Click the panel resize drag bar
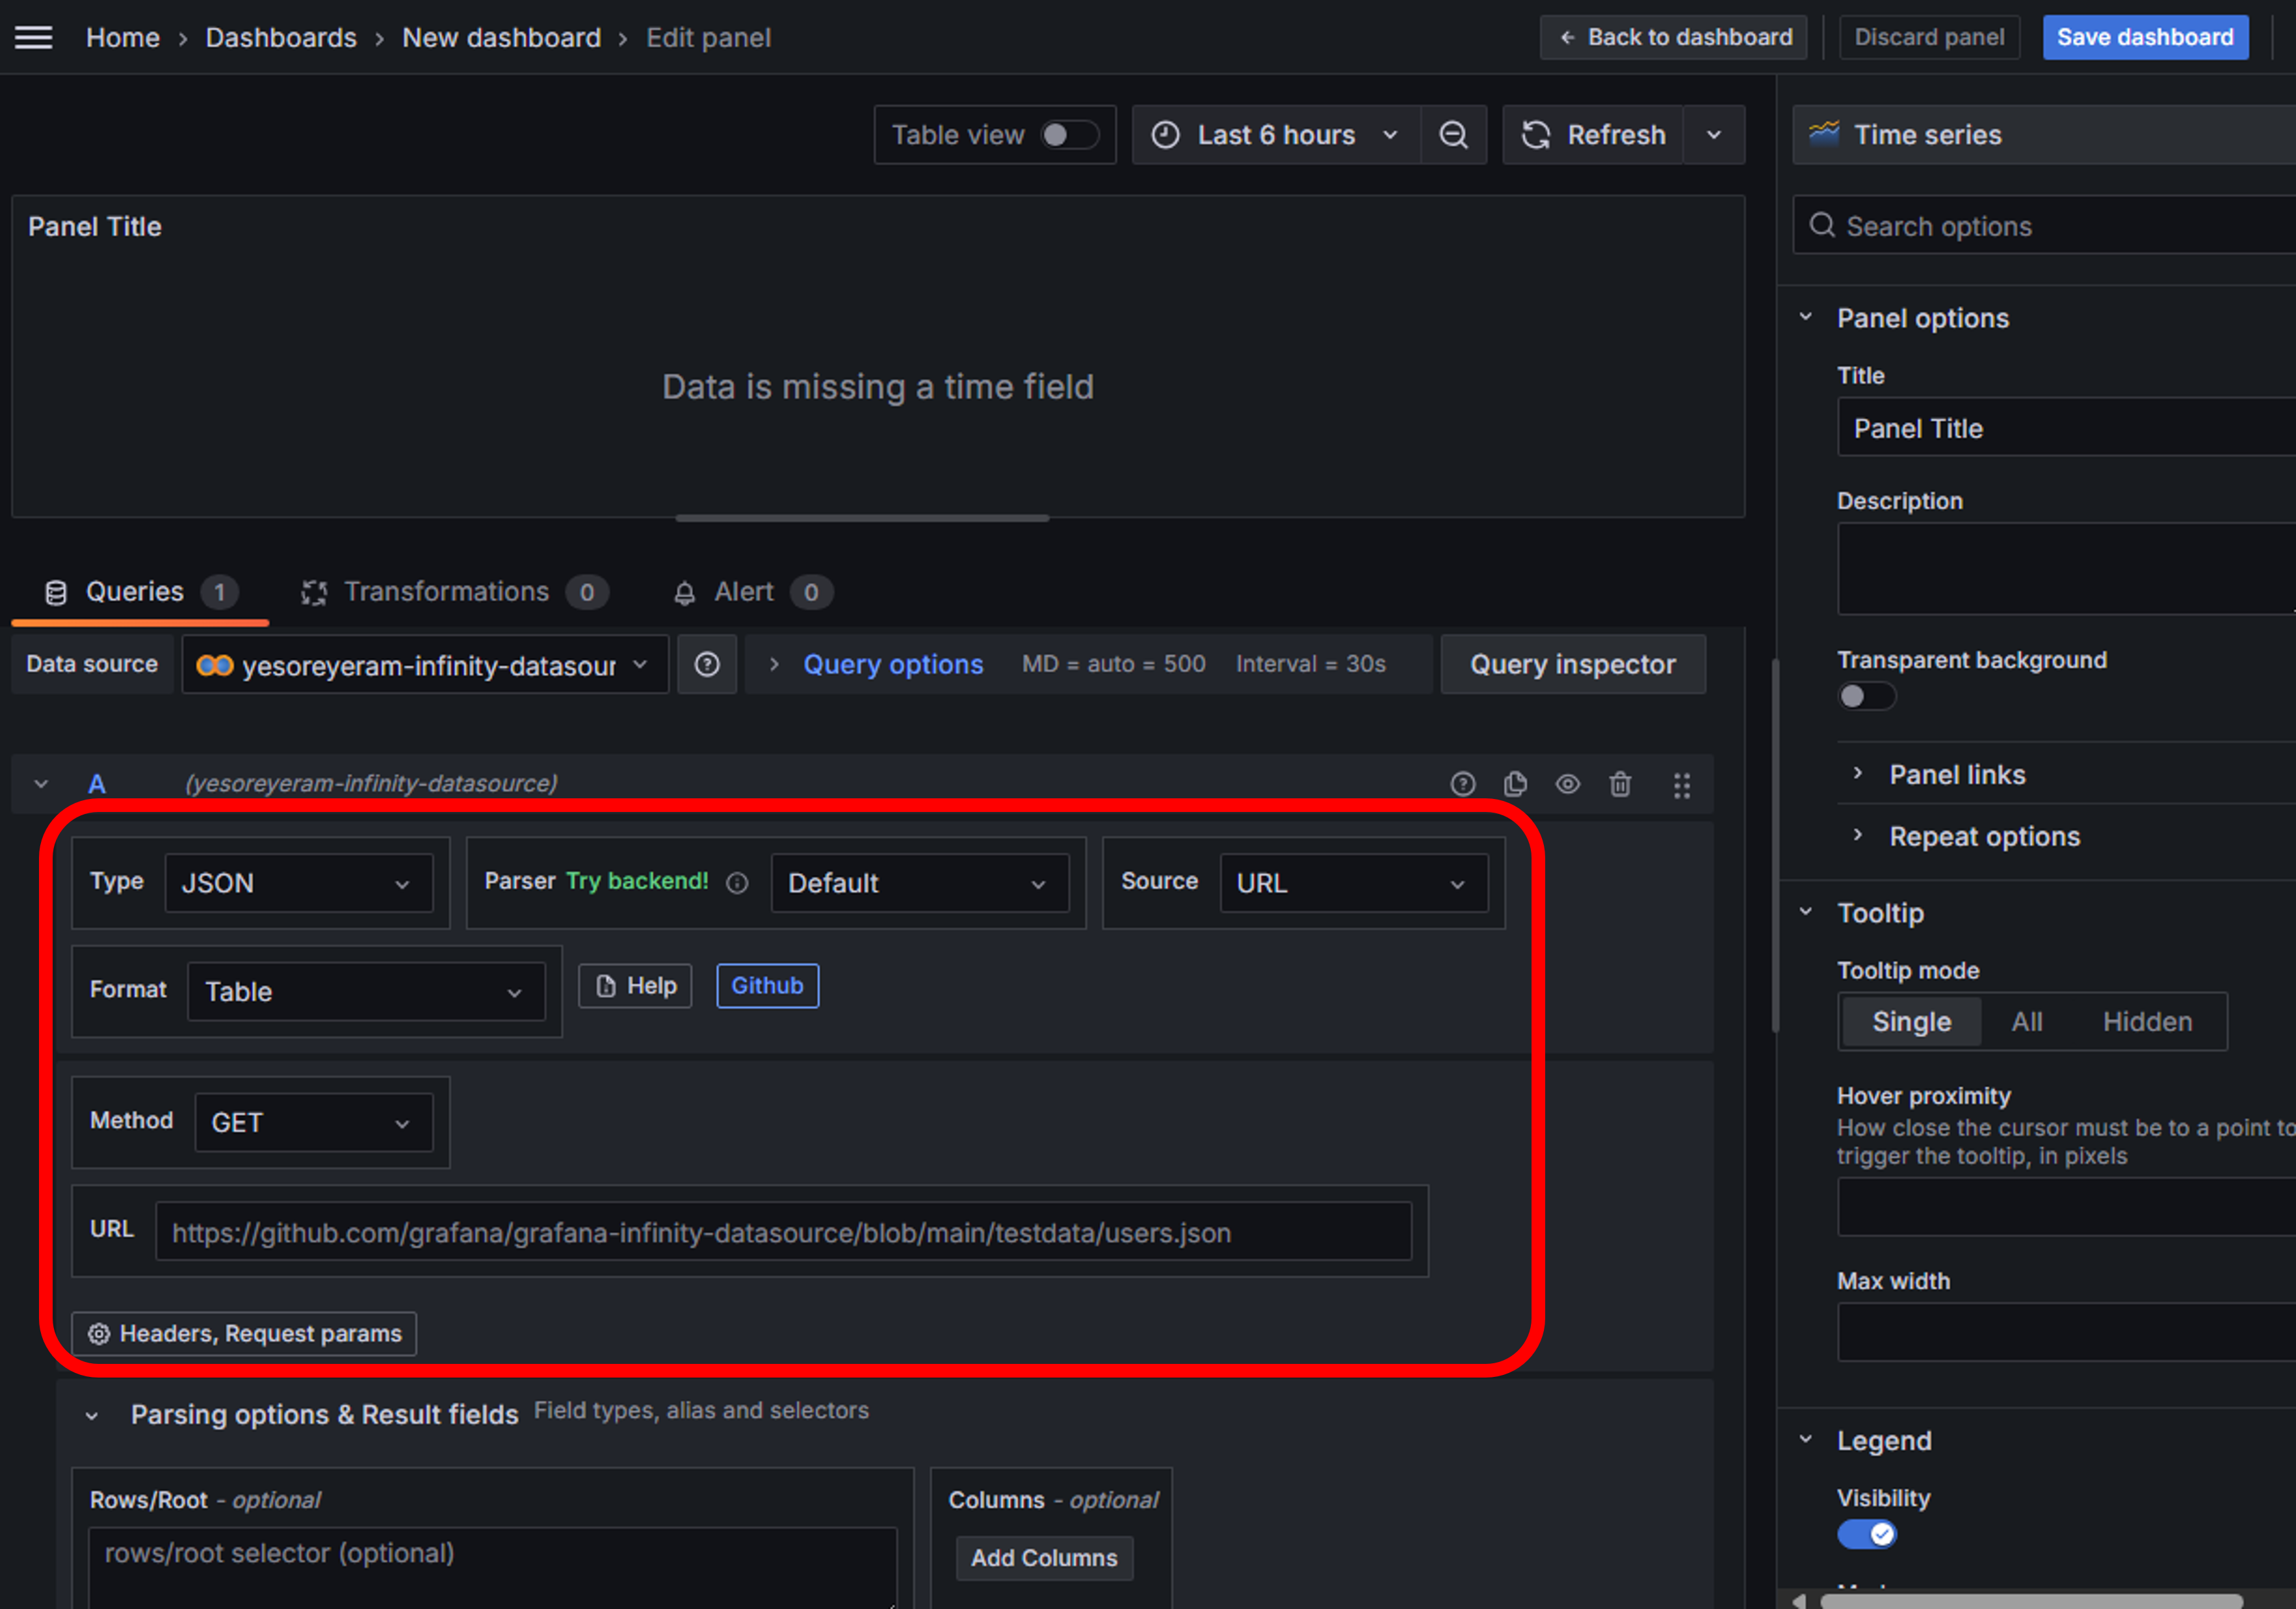 pos(862,518)
